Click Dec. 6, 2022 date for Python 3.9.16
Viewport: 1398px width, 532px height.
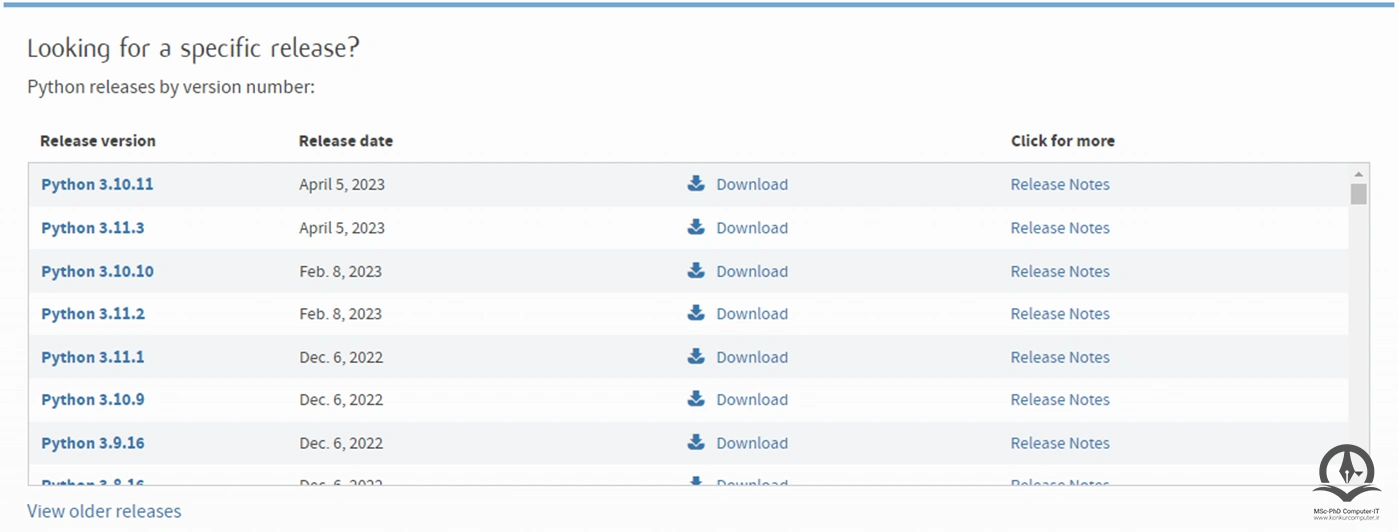click(x=341, y=443)
